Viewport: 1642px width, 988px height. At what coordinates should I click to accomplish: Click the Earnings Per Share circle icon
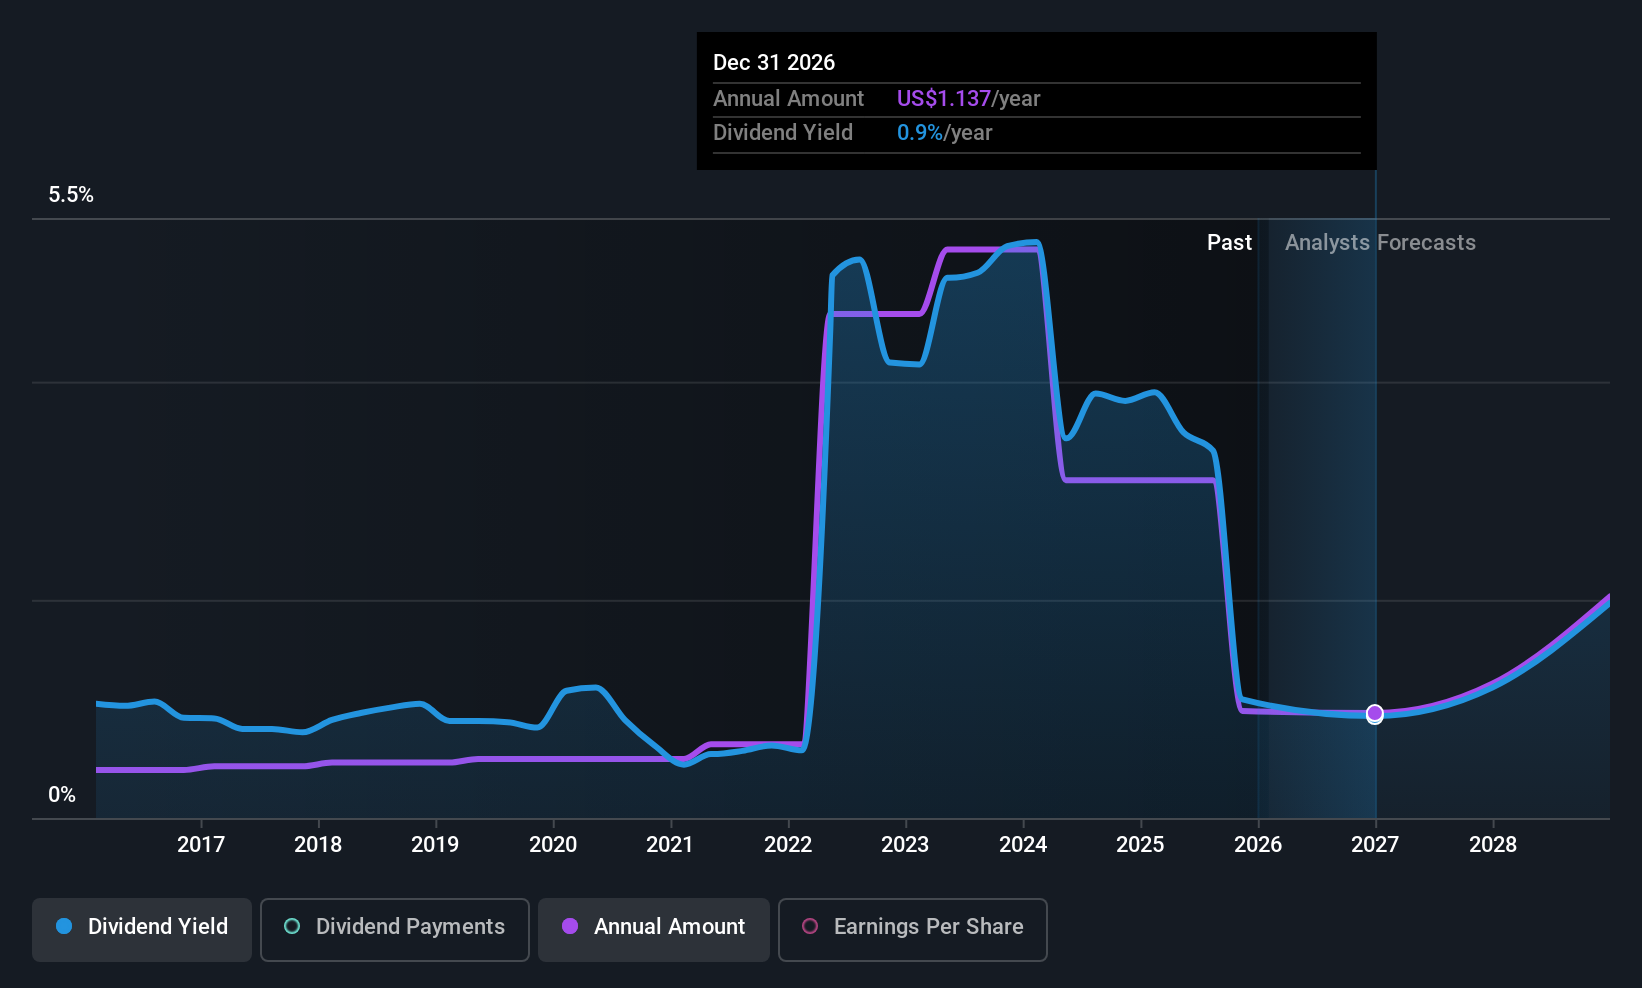point(810,927)
